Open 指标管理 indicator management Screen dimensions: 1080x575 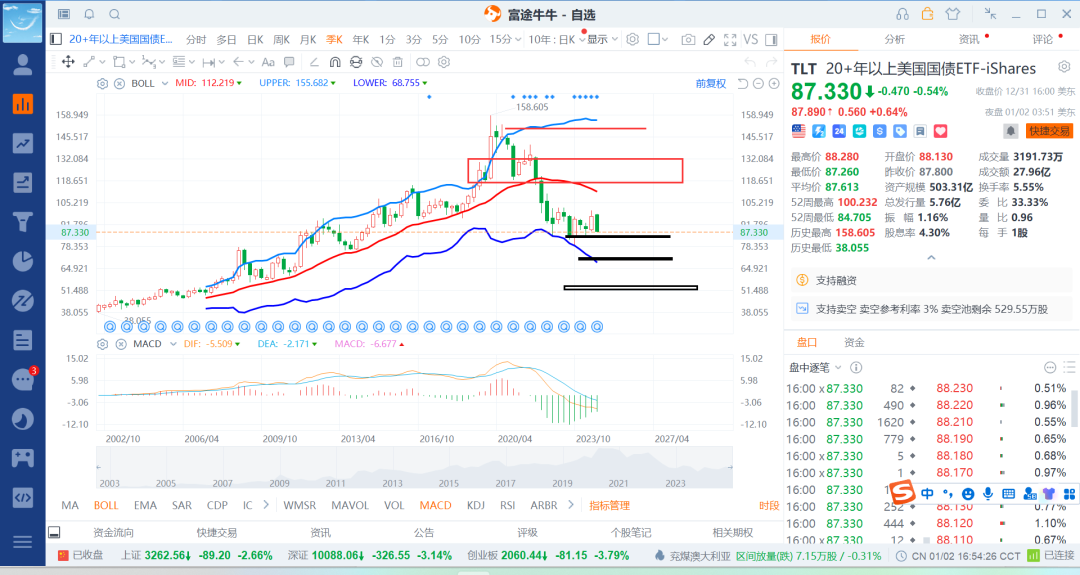(x=610, y=505)
